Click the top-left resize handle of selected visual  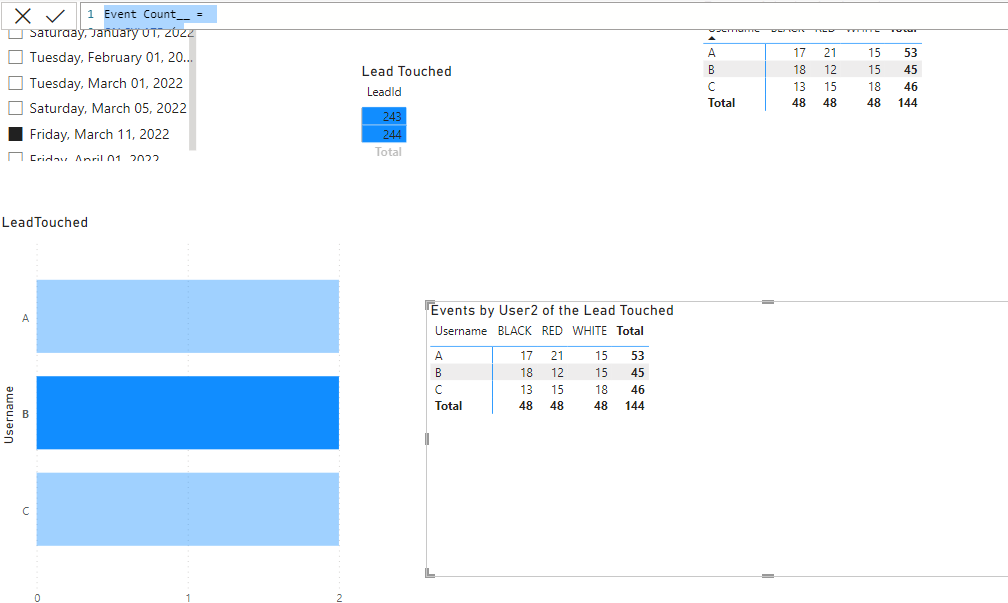429,305
